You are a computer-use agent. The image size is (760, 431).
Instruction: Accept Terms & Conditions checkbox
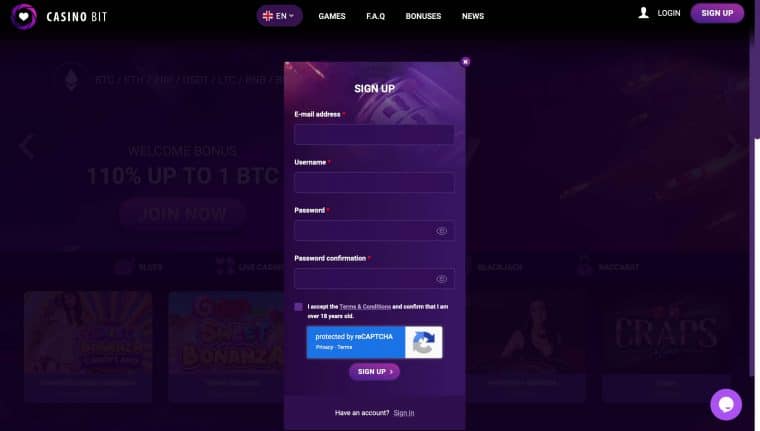click(x=298, y=307)
